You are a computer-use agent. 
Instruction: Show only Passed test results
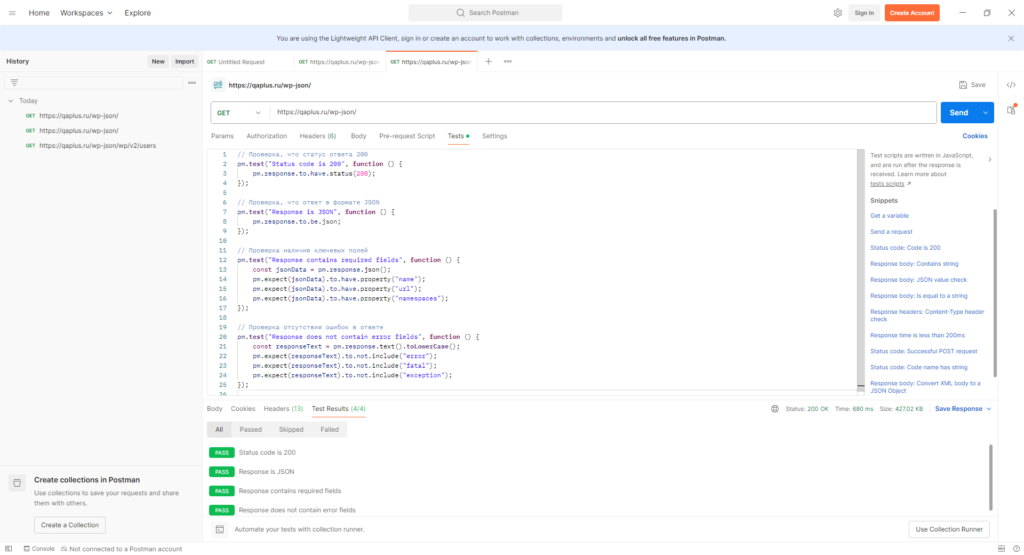pos(250,429)
